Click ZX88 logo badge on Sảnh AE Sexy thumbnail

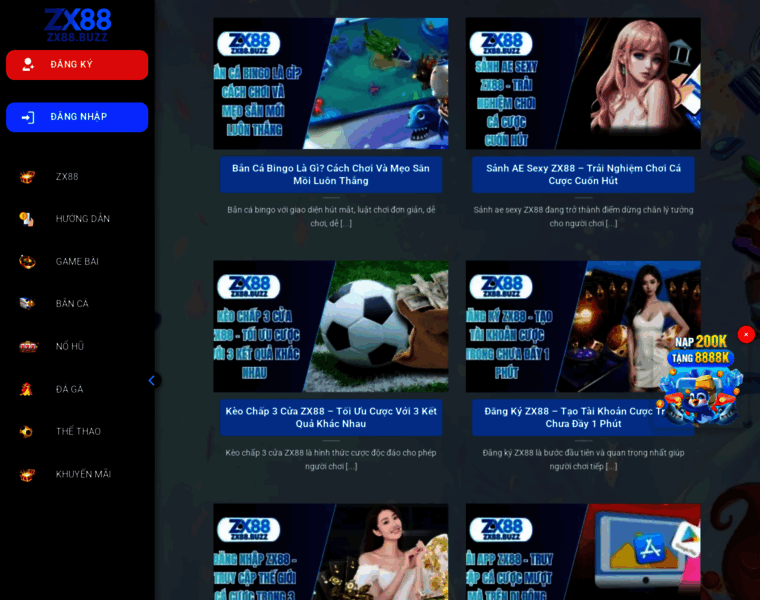click(501, 44)
